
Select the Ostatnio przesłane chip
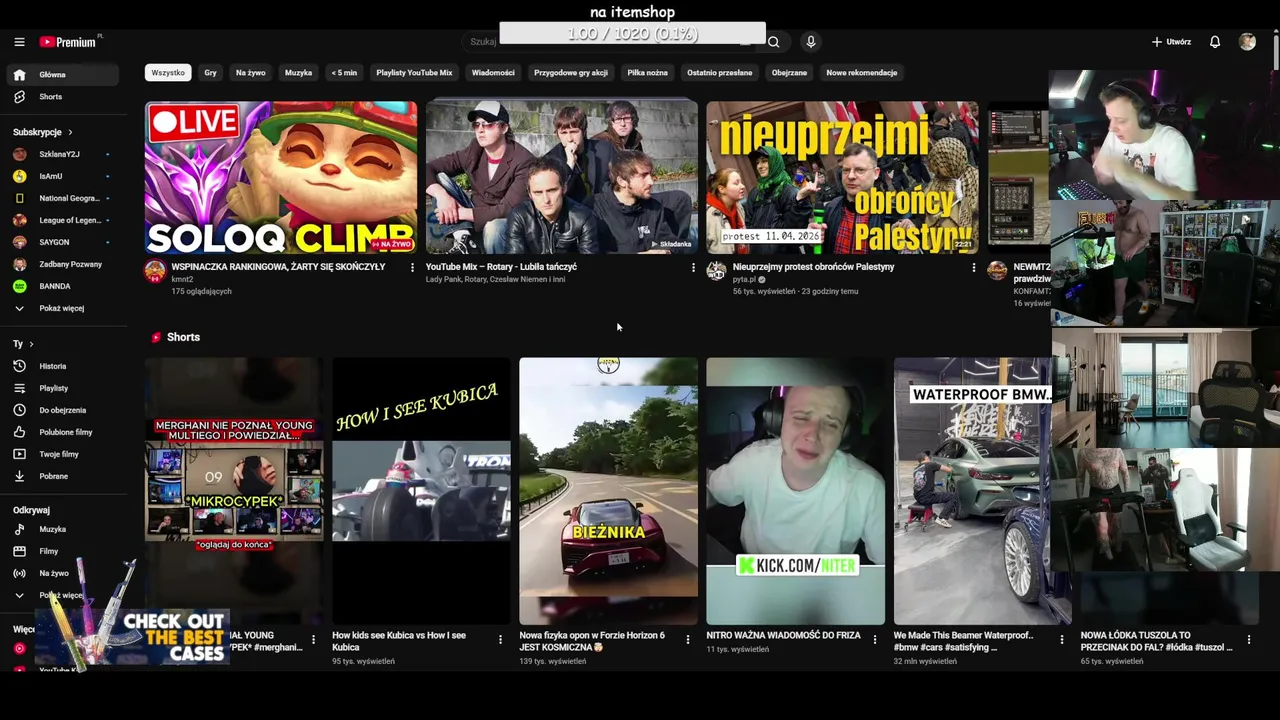coord(720,73)
